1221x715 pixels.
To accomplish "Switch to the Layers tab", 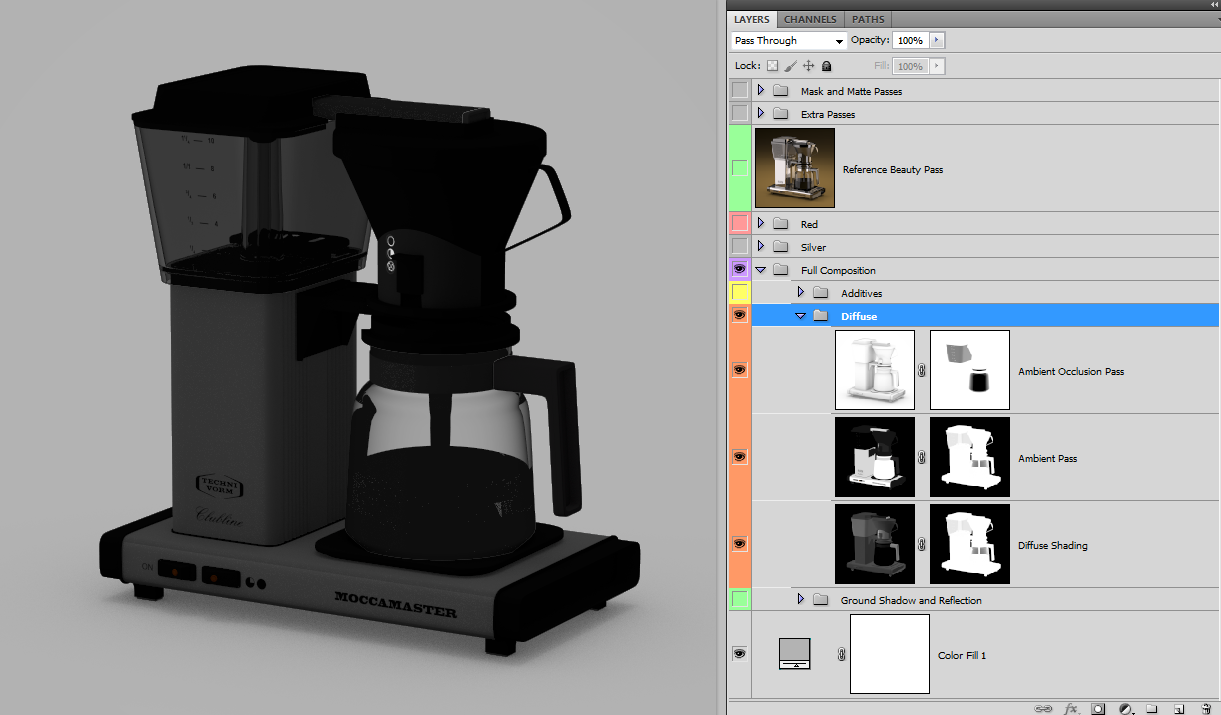I will [x=752, y=19].
